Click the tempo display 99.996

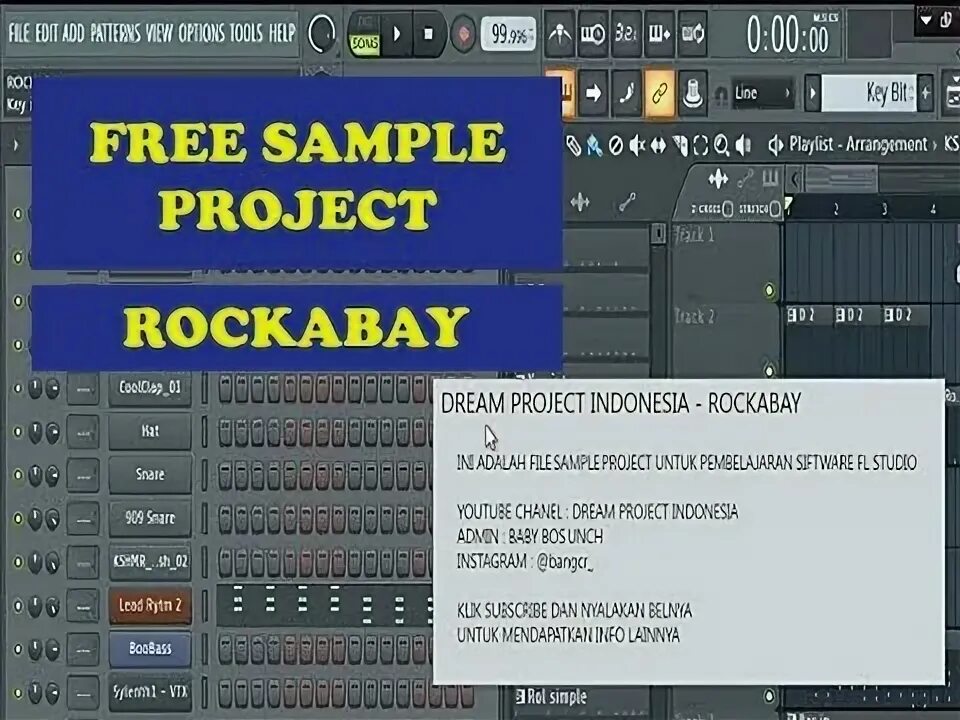click(x=508, y=34)
